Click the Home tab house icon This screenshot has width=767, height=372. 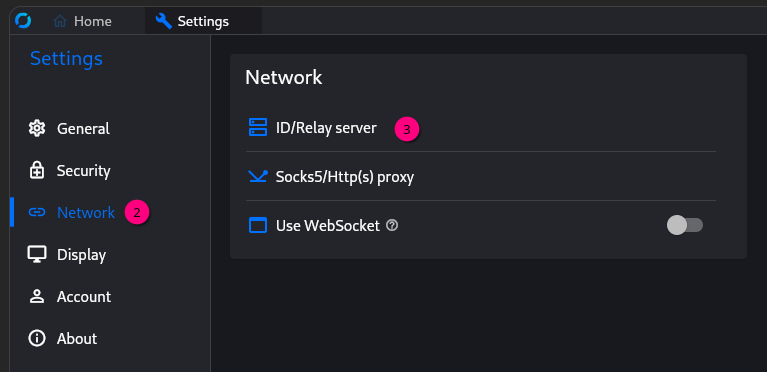tap(60, 21)
